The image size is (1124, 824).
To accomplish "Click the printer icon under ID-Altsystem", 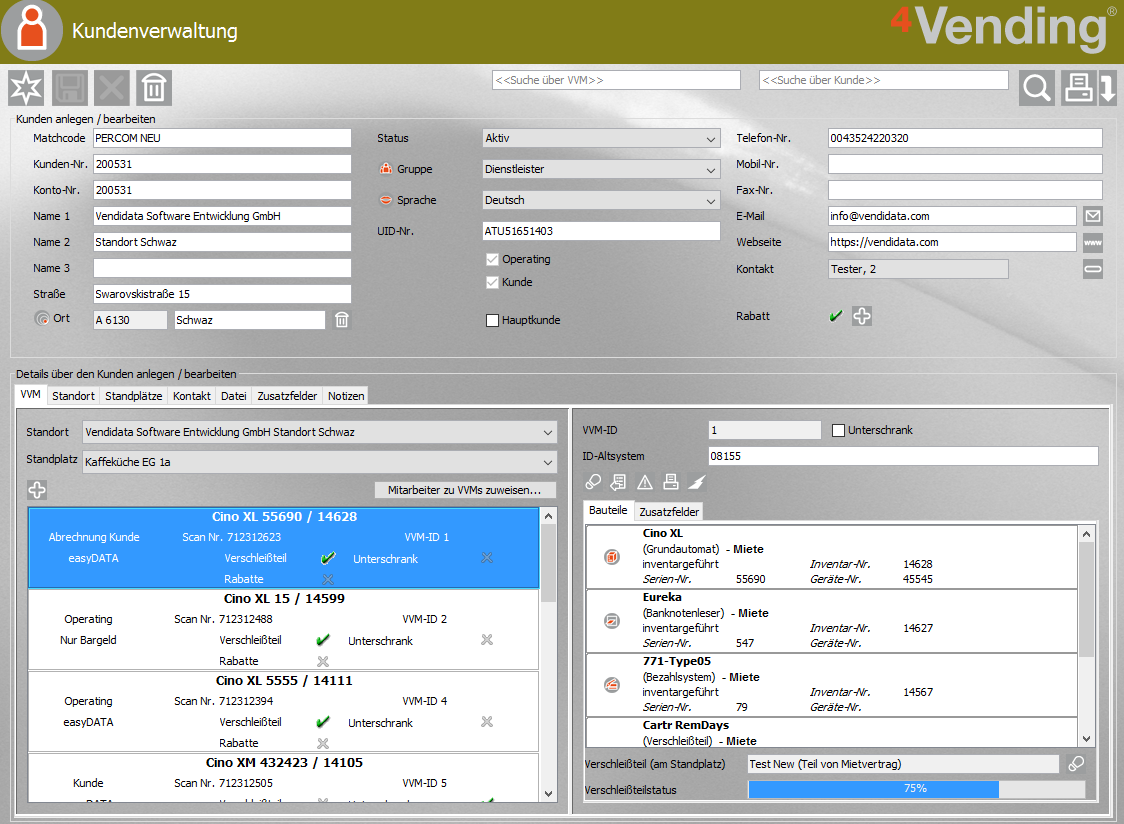I will 670,483.
